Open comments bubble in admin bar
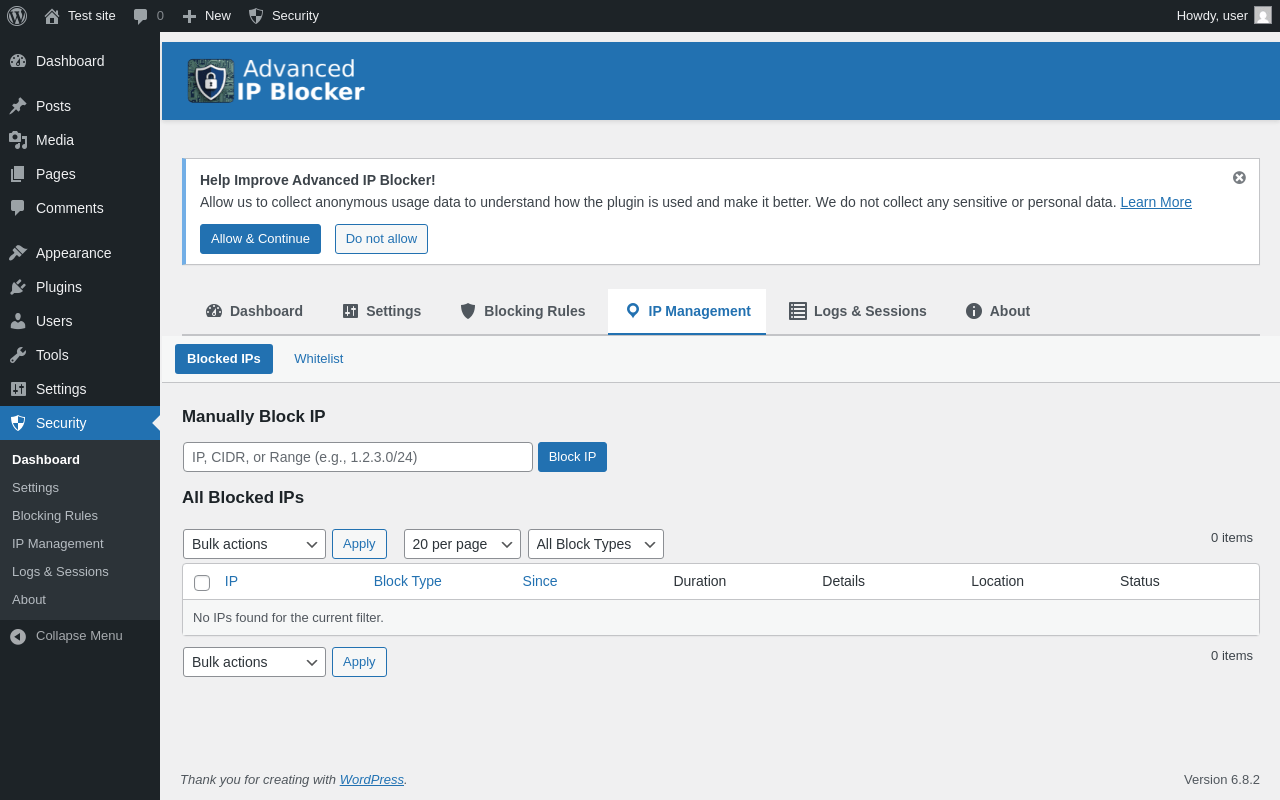 tap(141, 16)
